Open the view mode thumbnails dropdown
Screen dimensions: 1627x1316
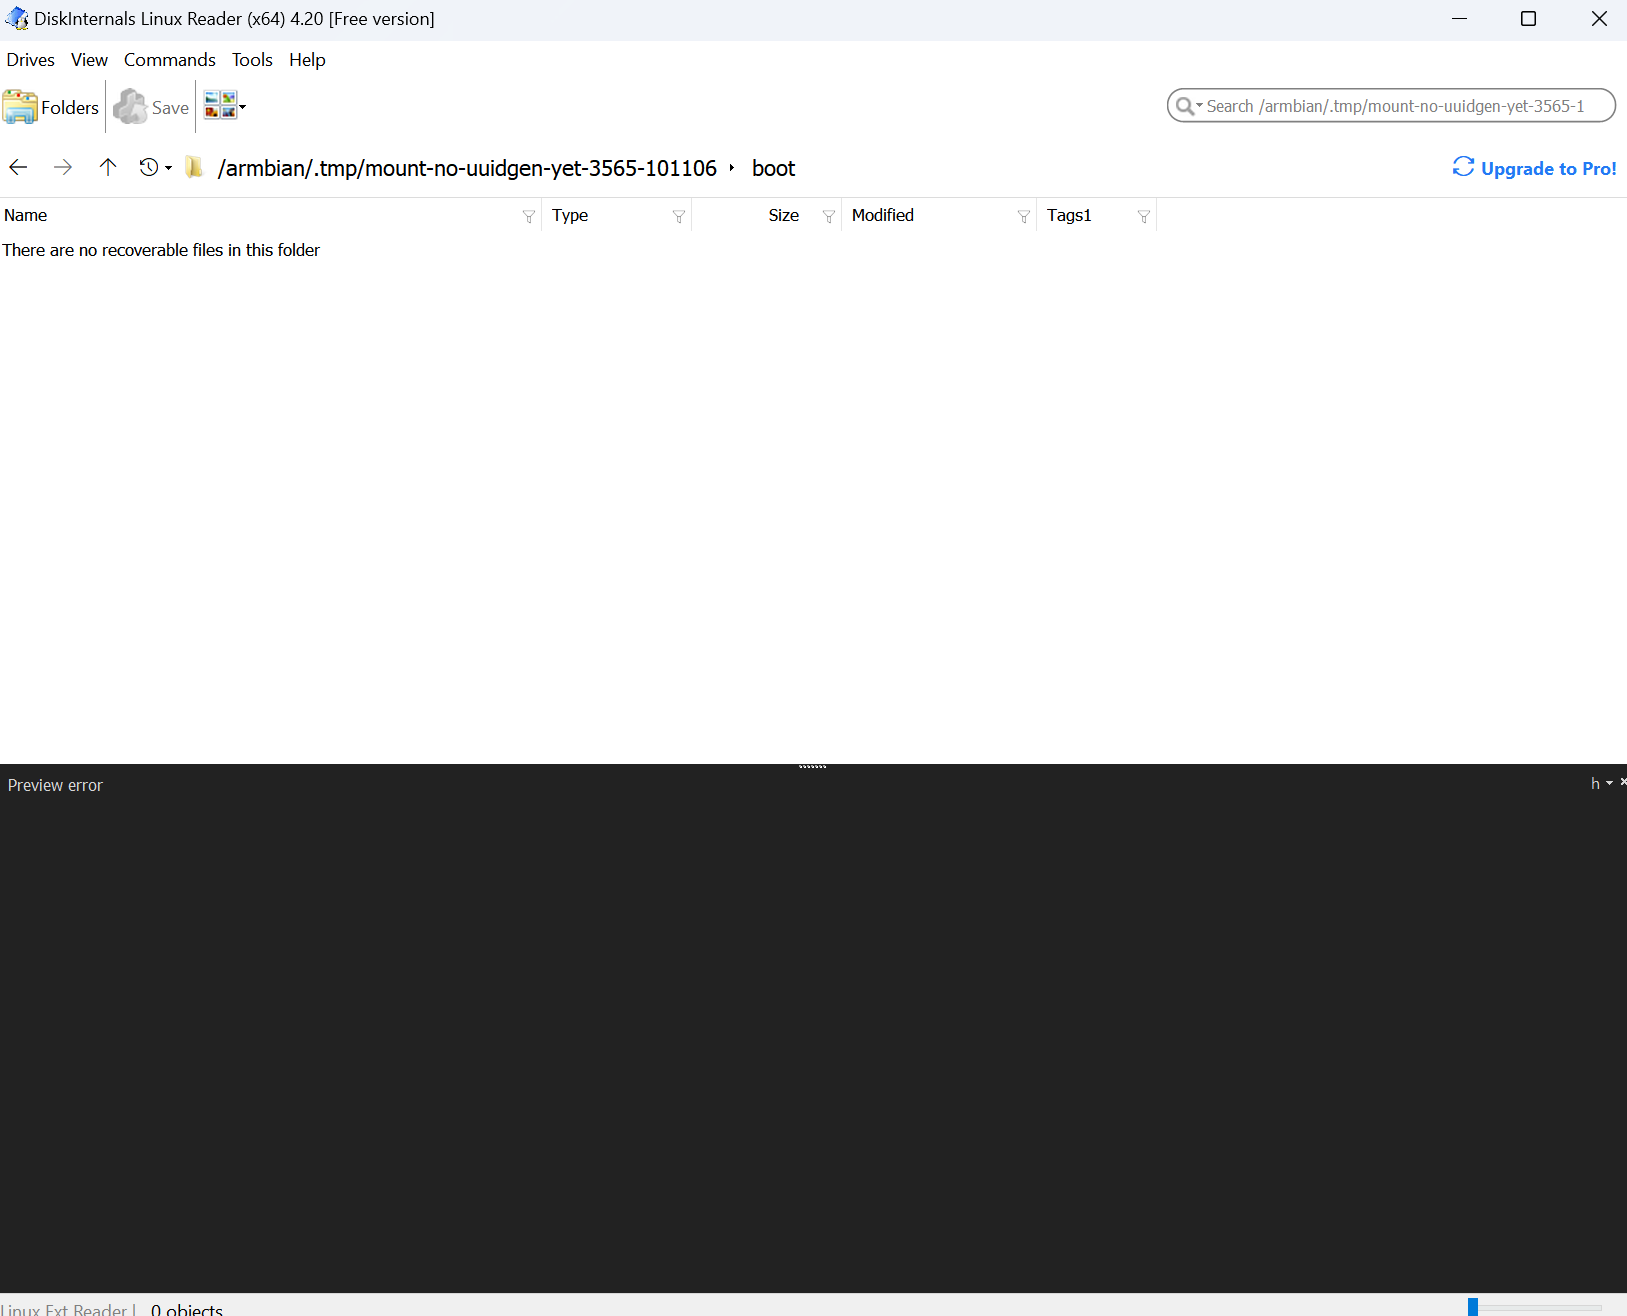point(225,105)
